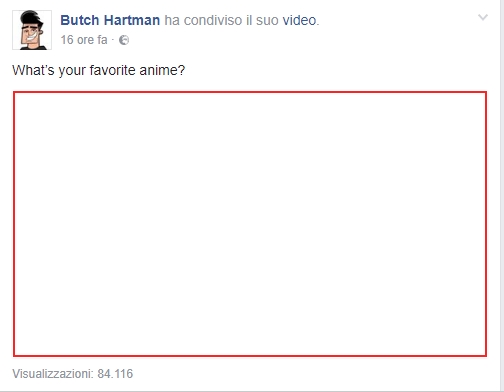Click the word 'Visualizzazioni' below the video
The height and width of the screenshot is (392, 504).
(52, 374)
